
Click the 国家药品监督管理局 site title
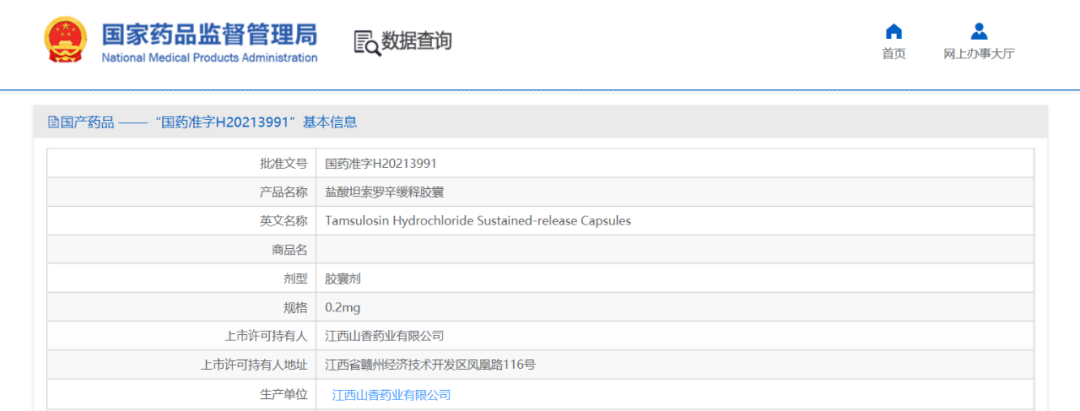pyautogui.click(x=209, y=33)
